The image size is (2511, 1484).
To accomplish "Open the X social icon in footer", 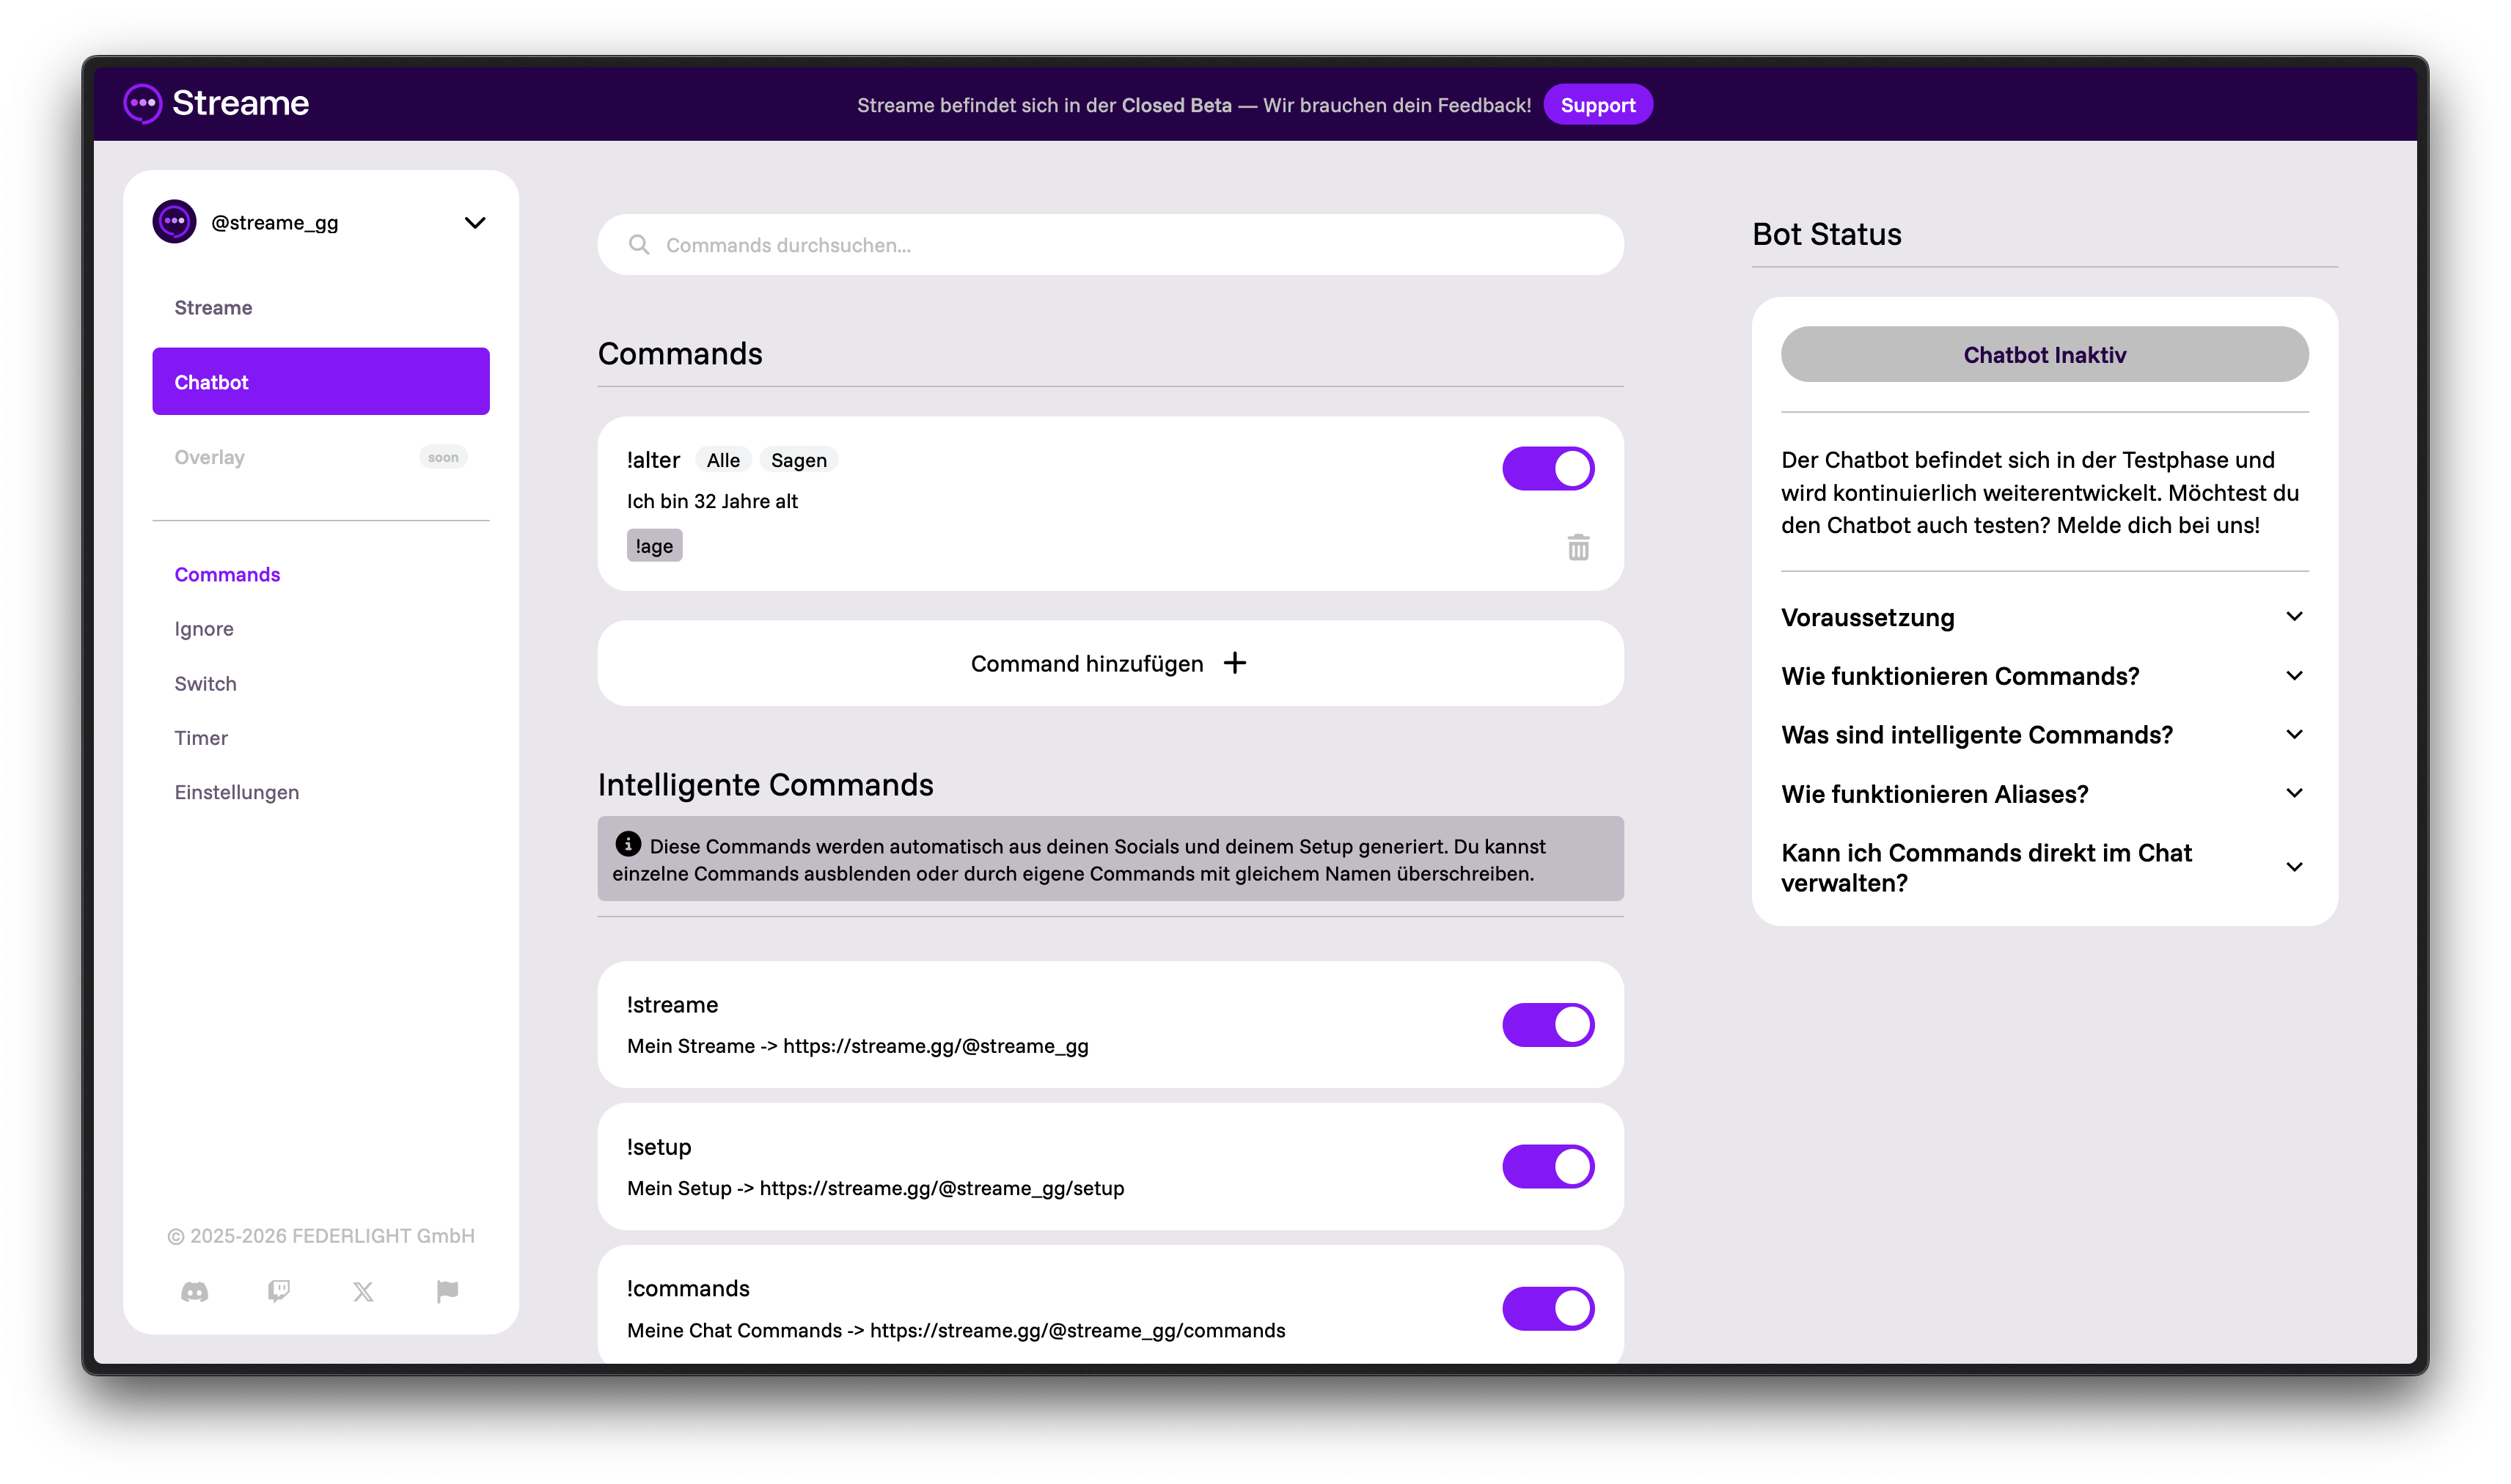I will (x=363, y=1292).
